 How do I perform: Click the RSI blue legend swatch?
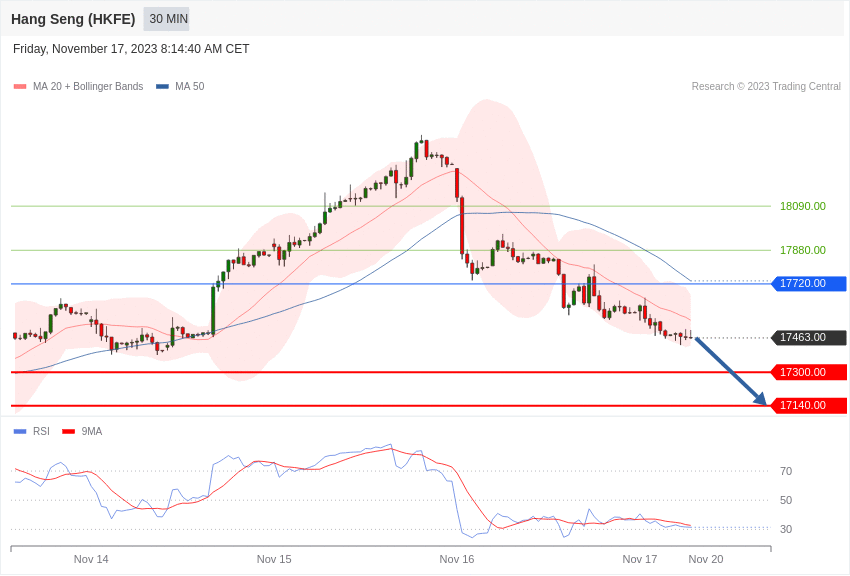pyautogui.click(x=20, y=432)
